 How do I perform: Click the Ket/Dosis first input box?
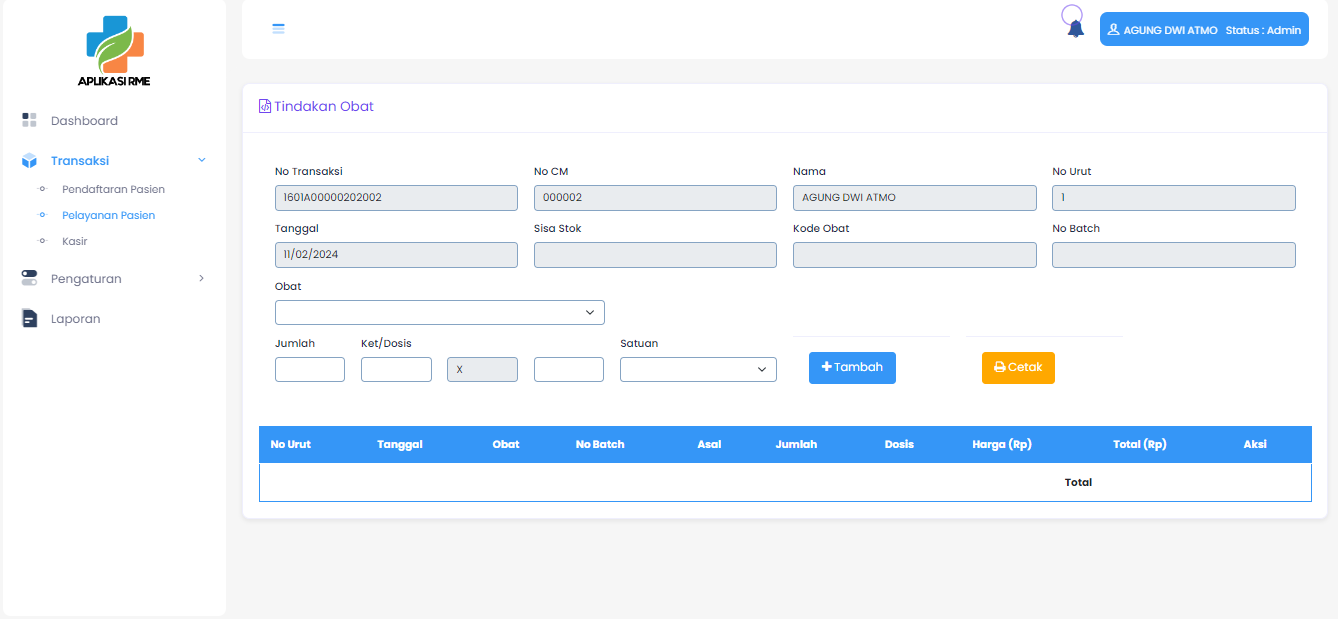pyautogui.click(x=396, y=370)
